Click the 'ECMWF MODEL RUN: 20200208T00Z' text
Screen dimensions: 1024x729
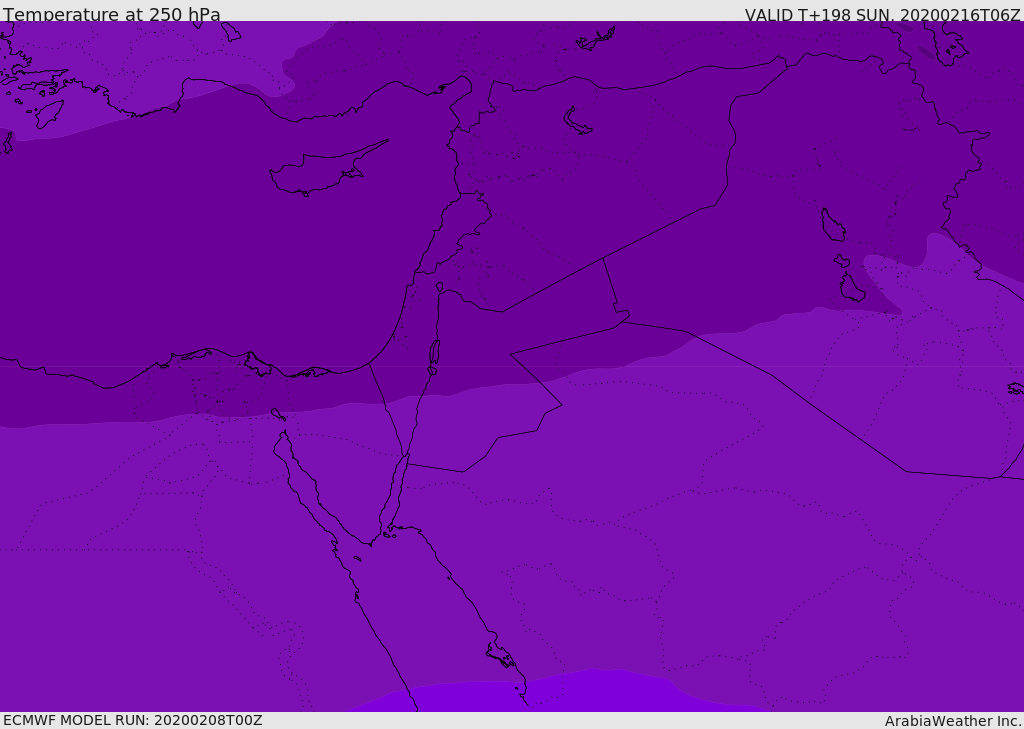(133, 720)
